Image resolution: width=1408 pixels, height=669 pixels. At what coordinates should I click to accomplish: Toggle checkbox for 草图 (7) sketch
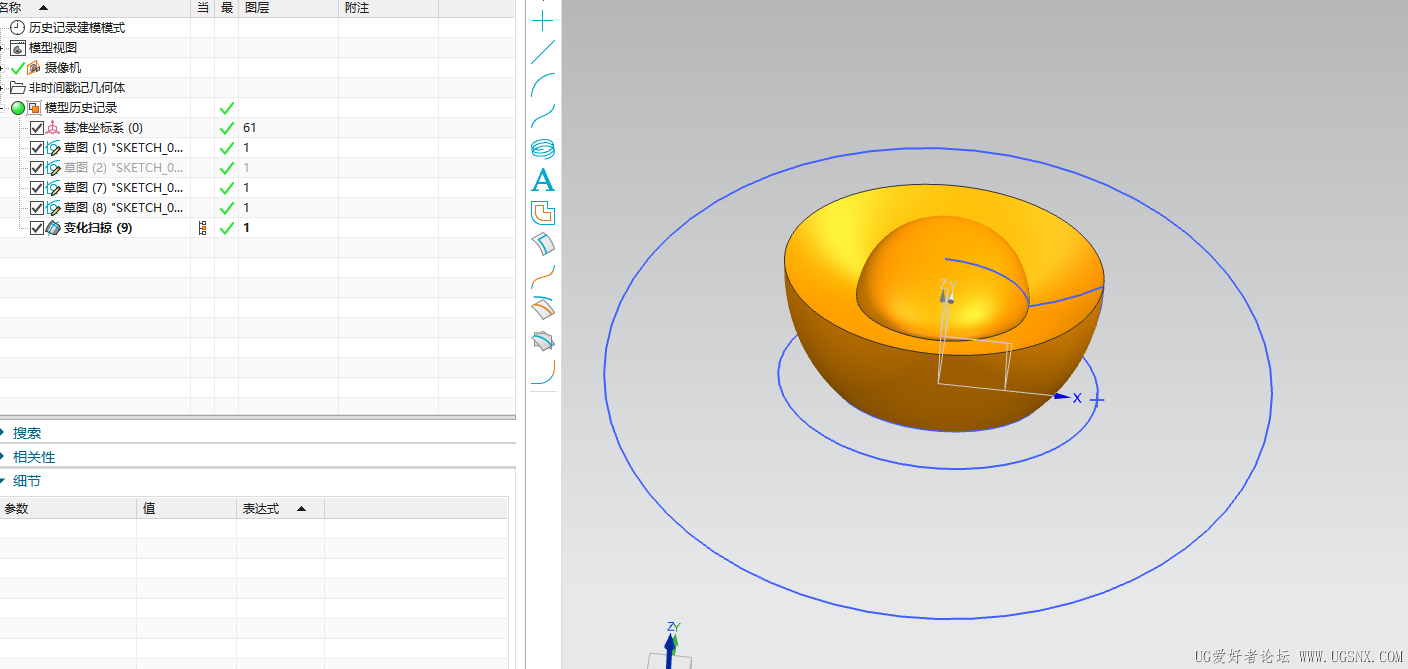pyautogui.click(x=37, y=188)
